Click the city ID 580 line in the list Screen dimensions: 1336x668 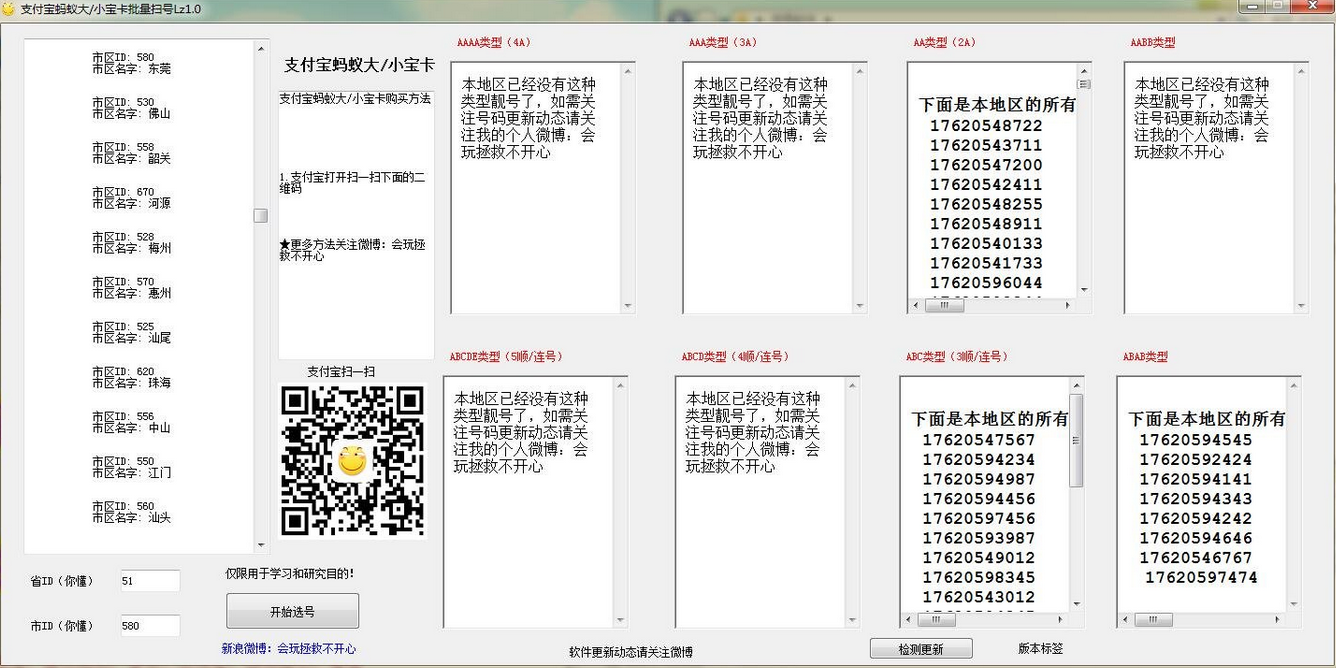[123, 58]
